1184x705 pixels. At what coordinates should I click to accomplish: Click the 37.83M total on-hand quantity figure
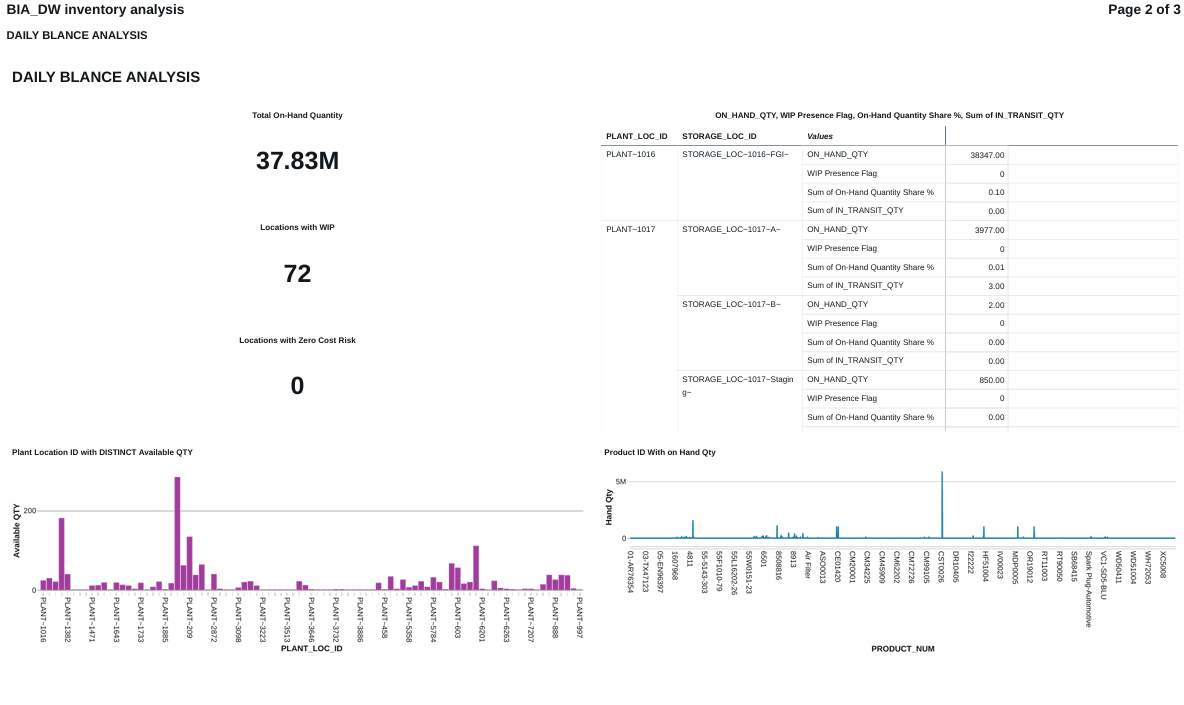point(297,161)
